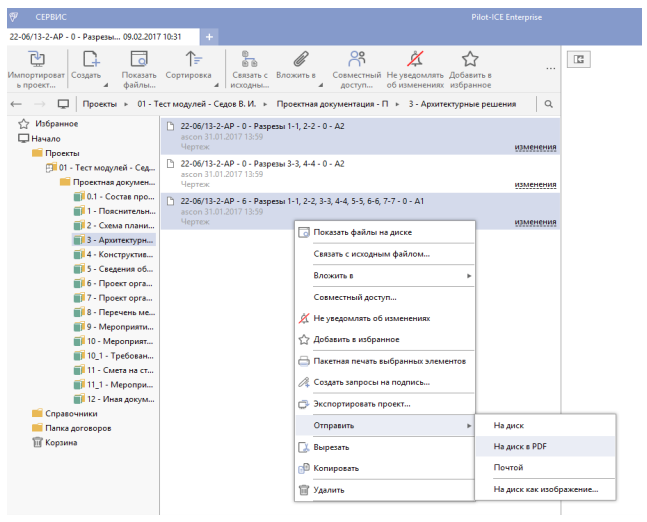The height and width of the screenshot is (522, 647).
Task: Toggle the crossed bell notifications toolbar button
Action: [415, 59]
